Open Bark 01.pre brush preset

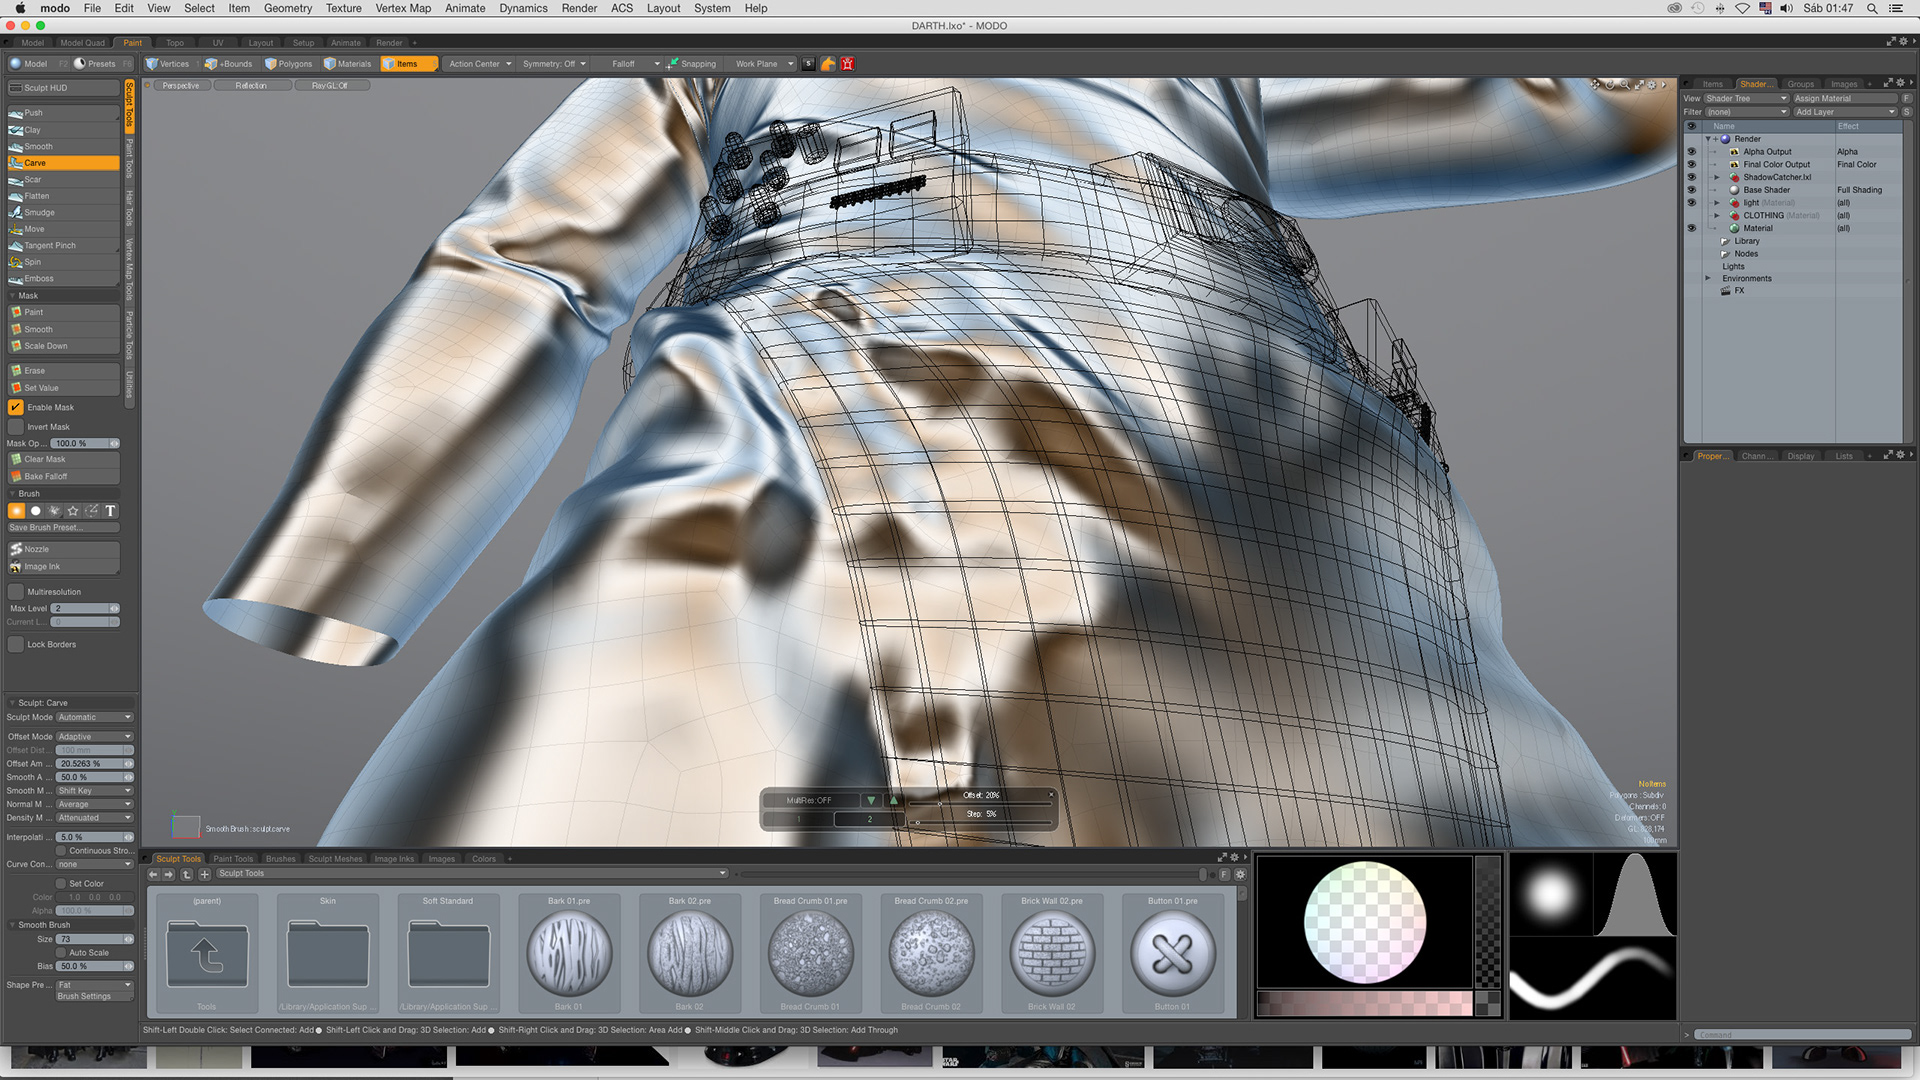[x=569, y=953]
